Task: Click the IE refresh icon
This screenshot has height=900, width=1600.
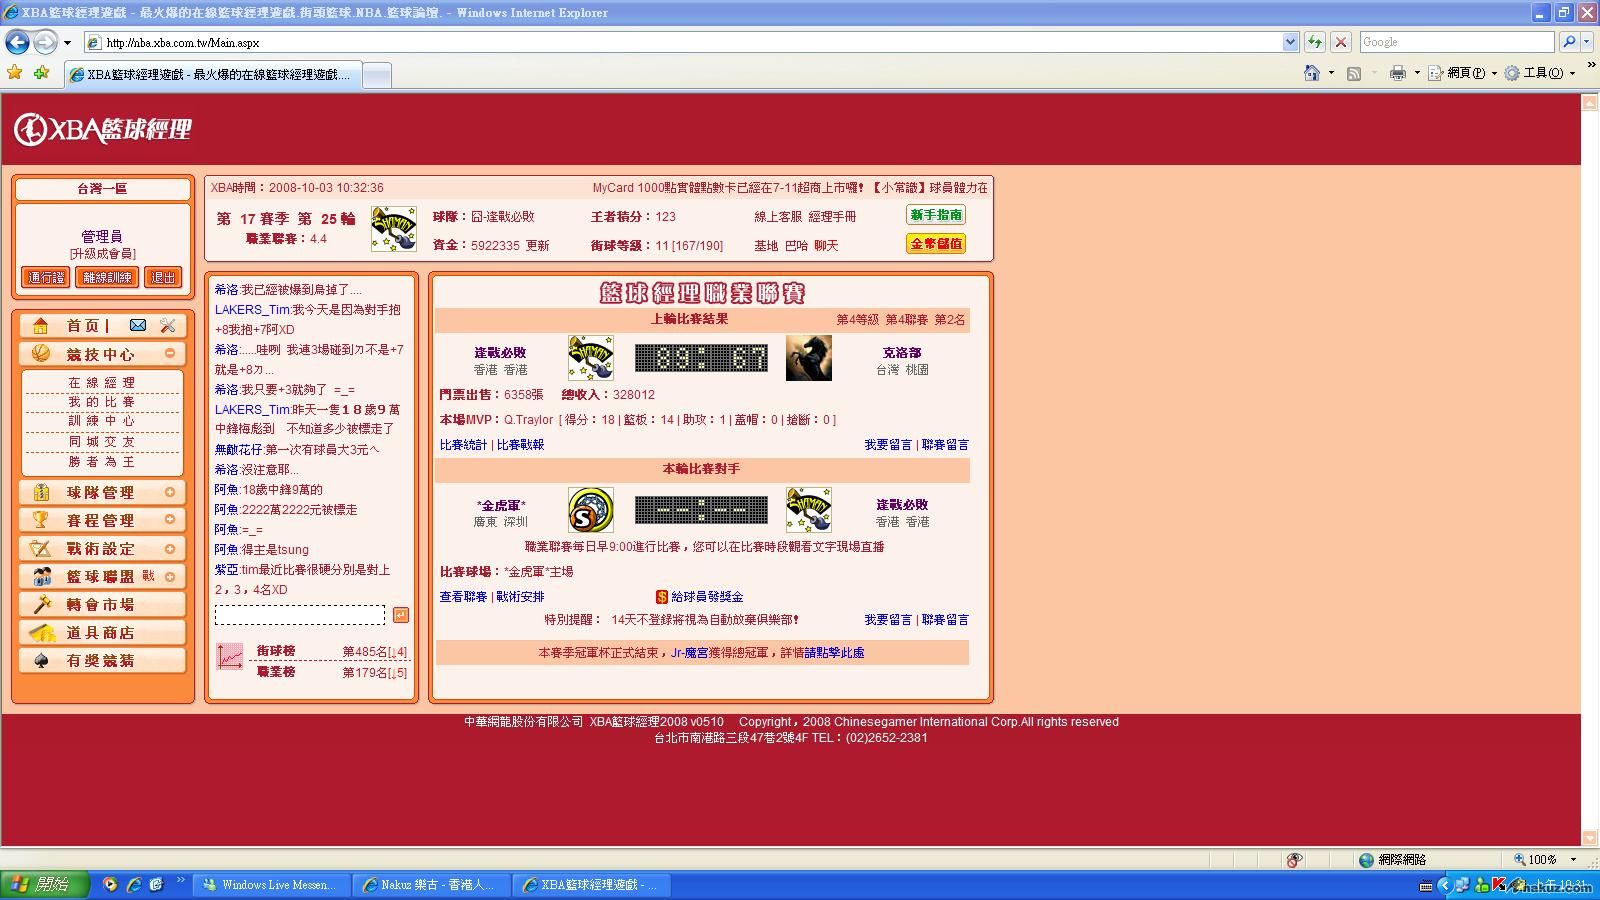Action: click(x=1314, y=42)
